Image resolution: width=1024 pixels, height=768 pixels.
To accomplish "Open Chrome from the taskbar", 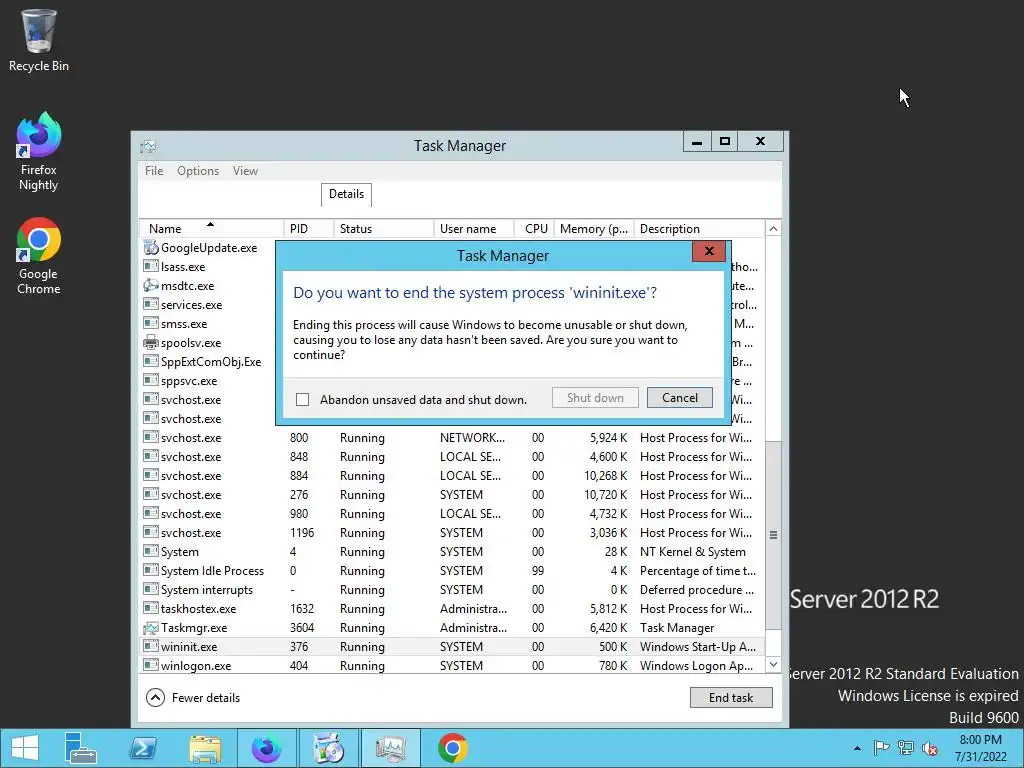I will 453,748.
